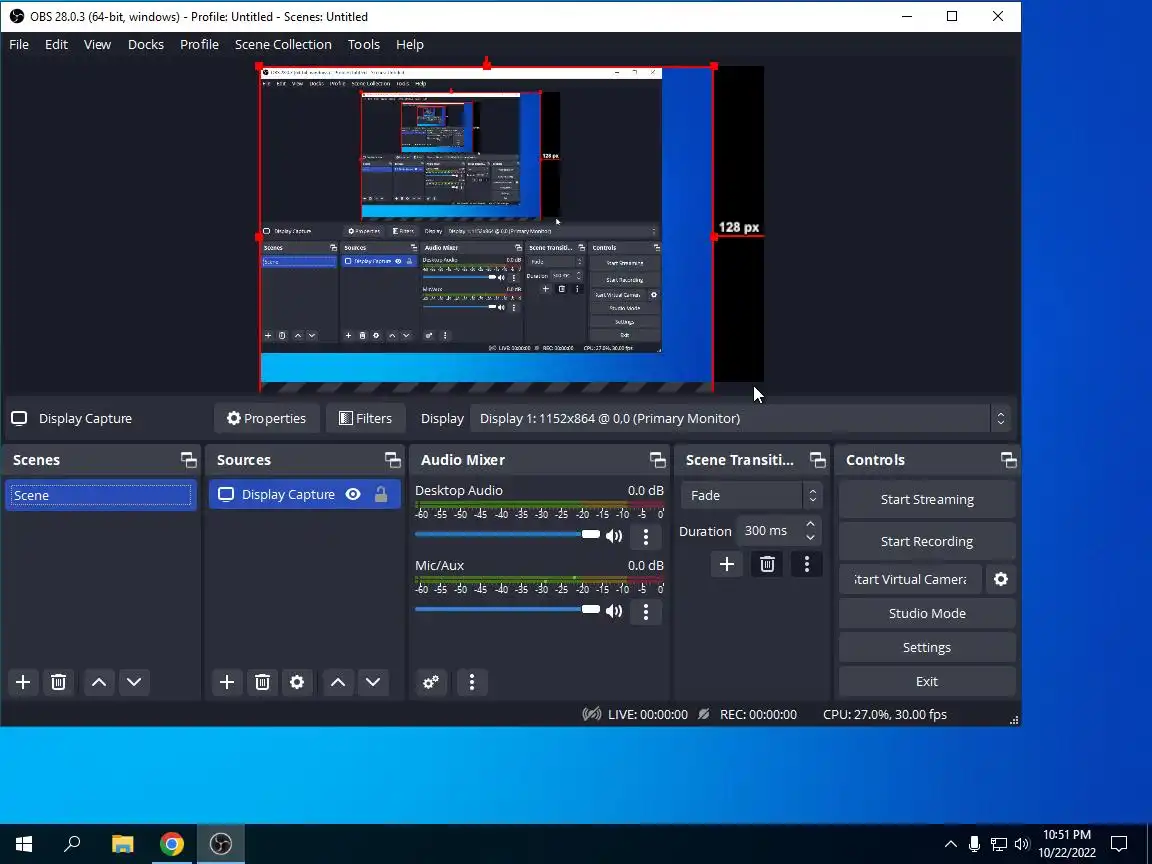Open the Edit menu
Image resolution: width=1152 pixels, height=864 pixels.
[56, 44]
